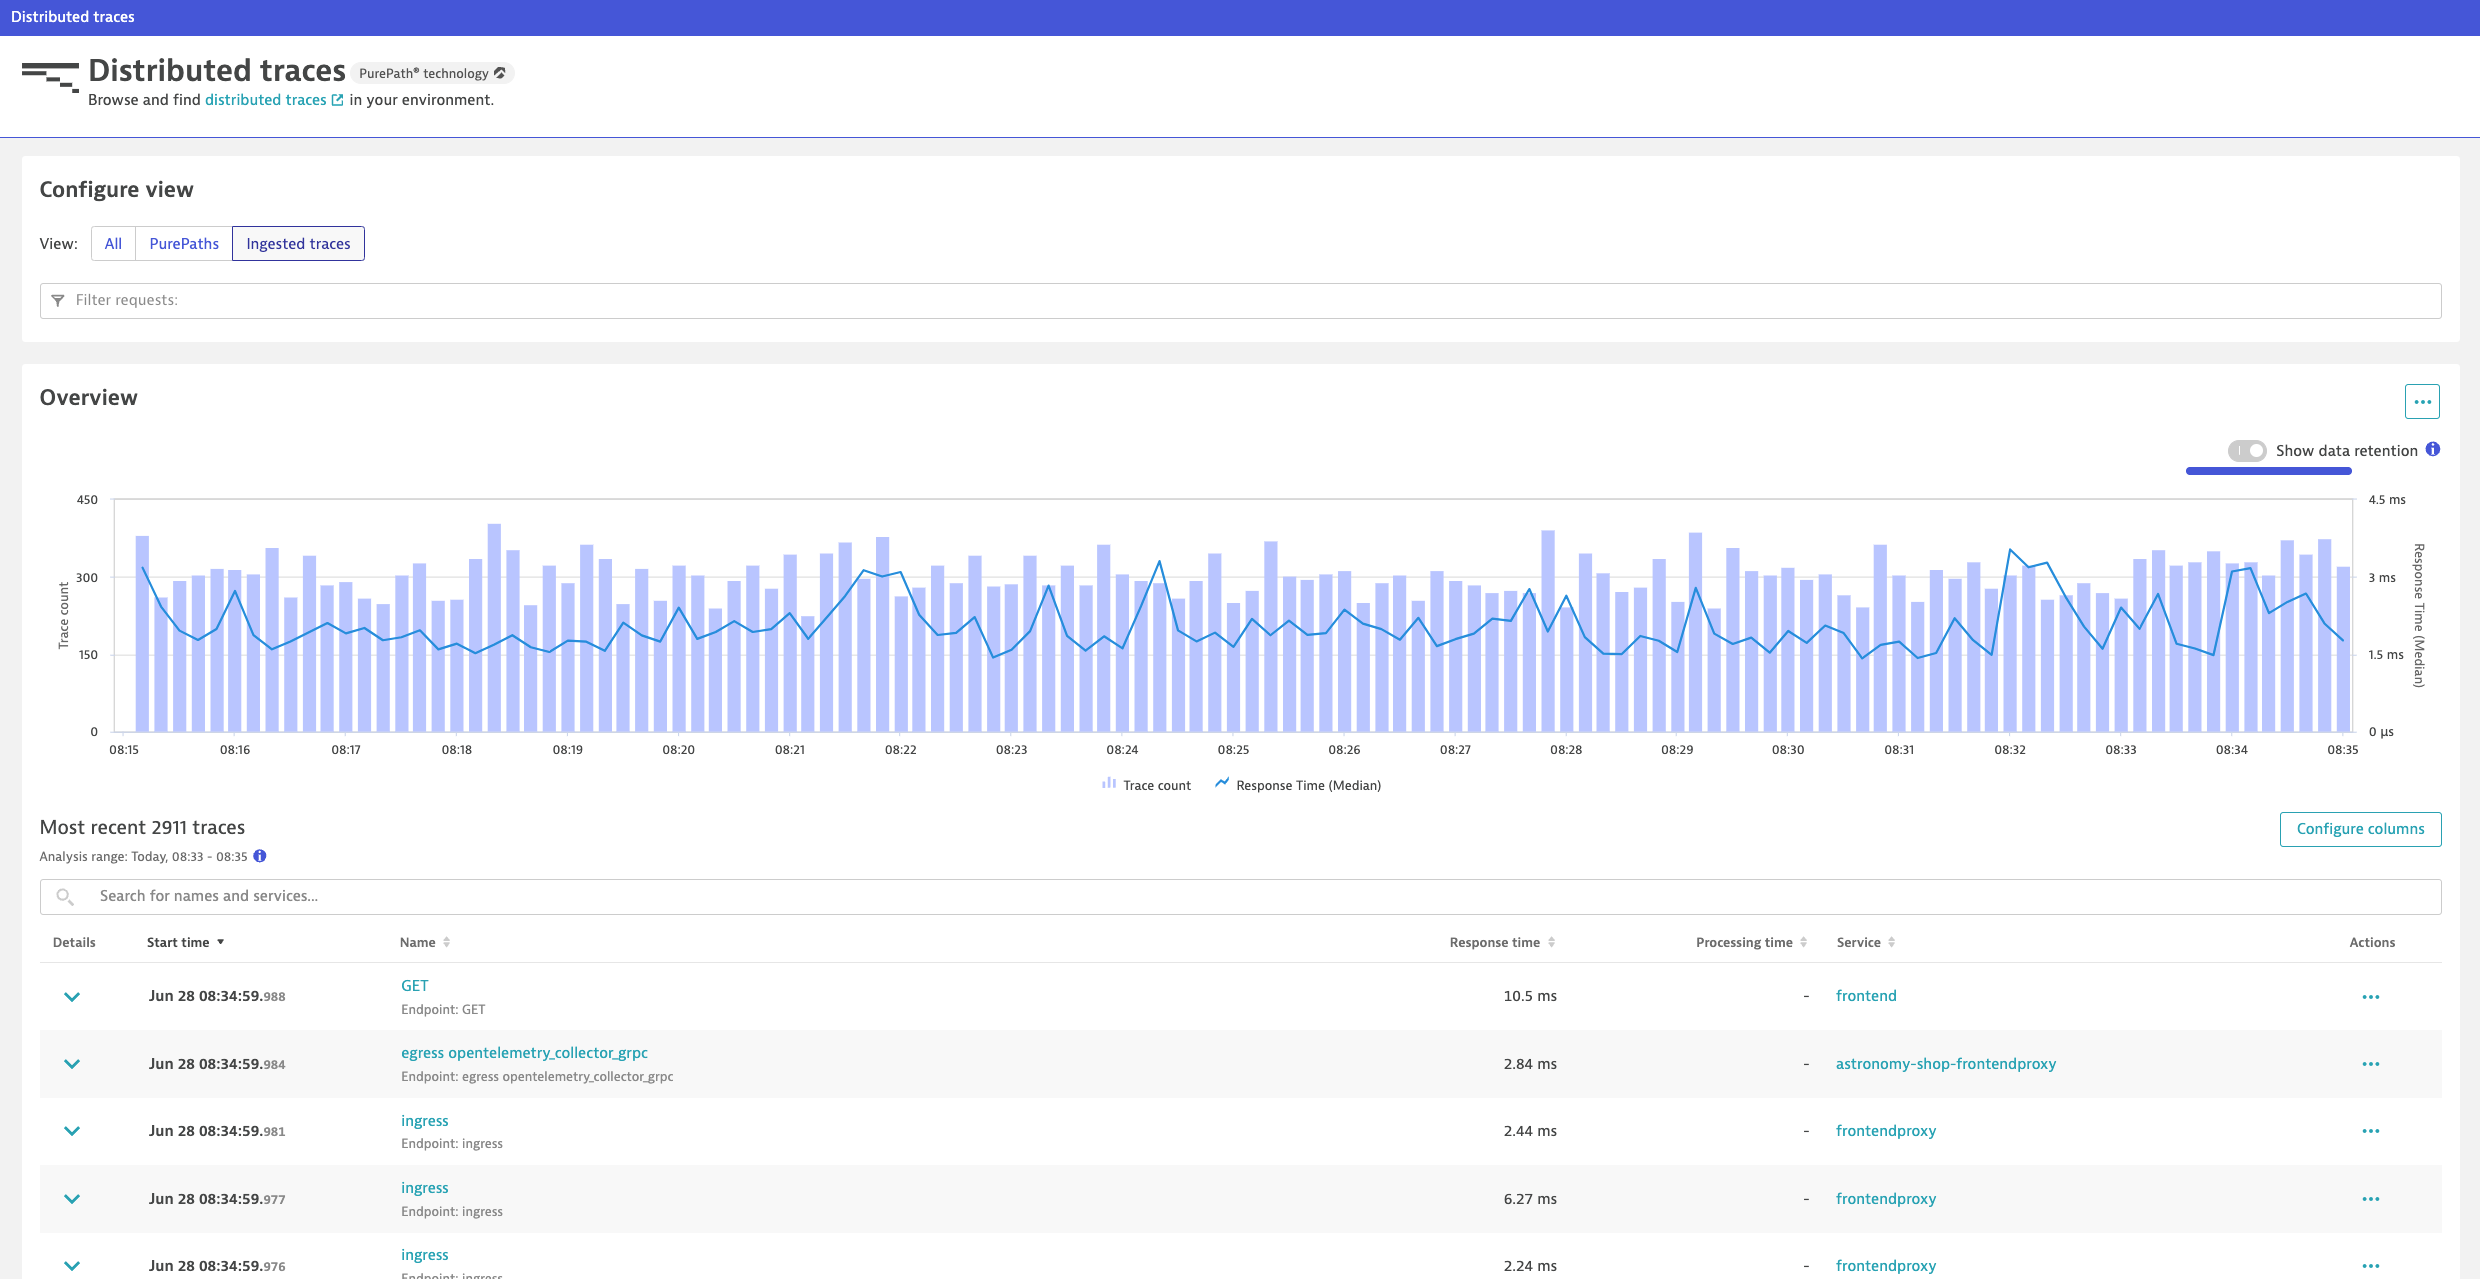Open actions menu for GET trace
The width and height of the screenshot is (2480, 1279).
point(2371,997)
